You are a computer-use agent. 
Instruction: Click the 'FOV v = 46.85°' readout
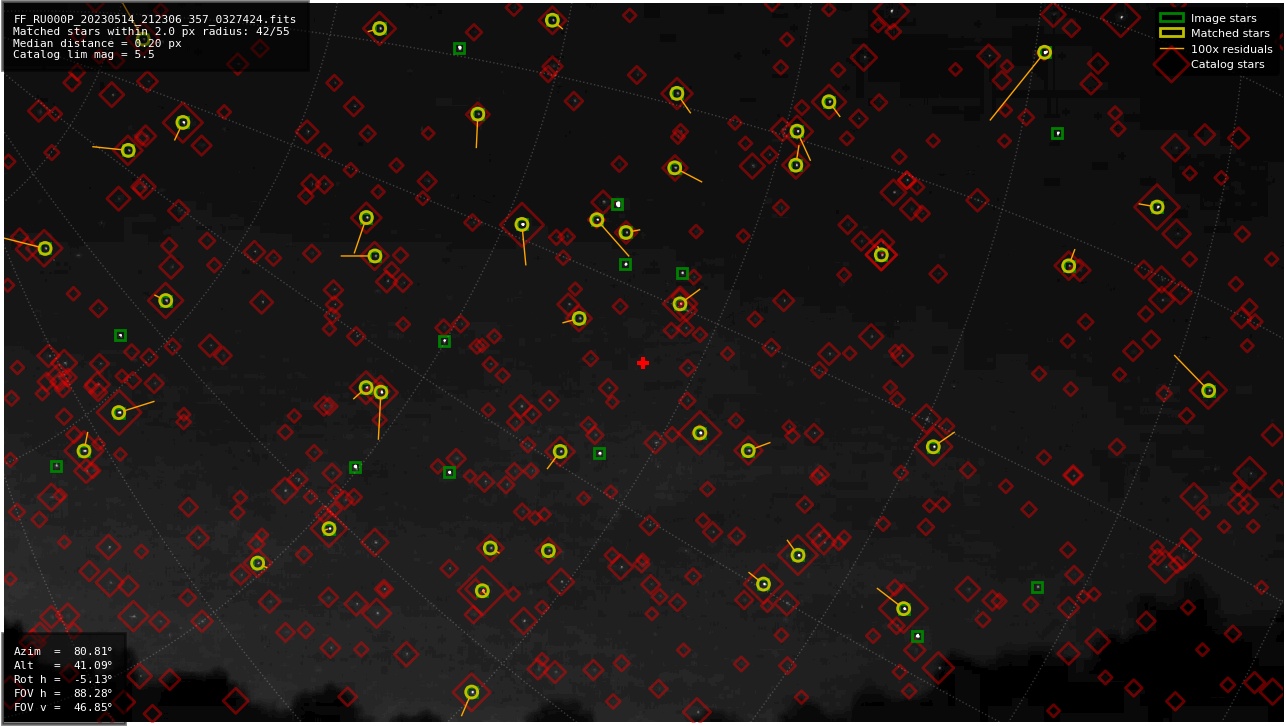tap(63, 707)
